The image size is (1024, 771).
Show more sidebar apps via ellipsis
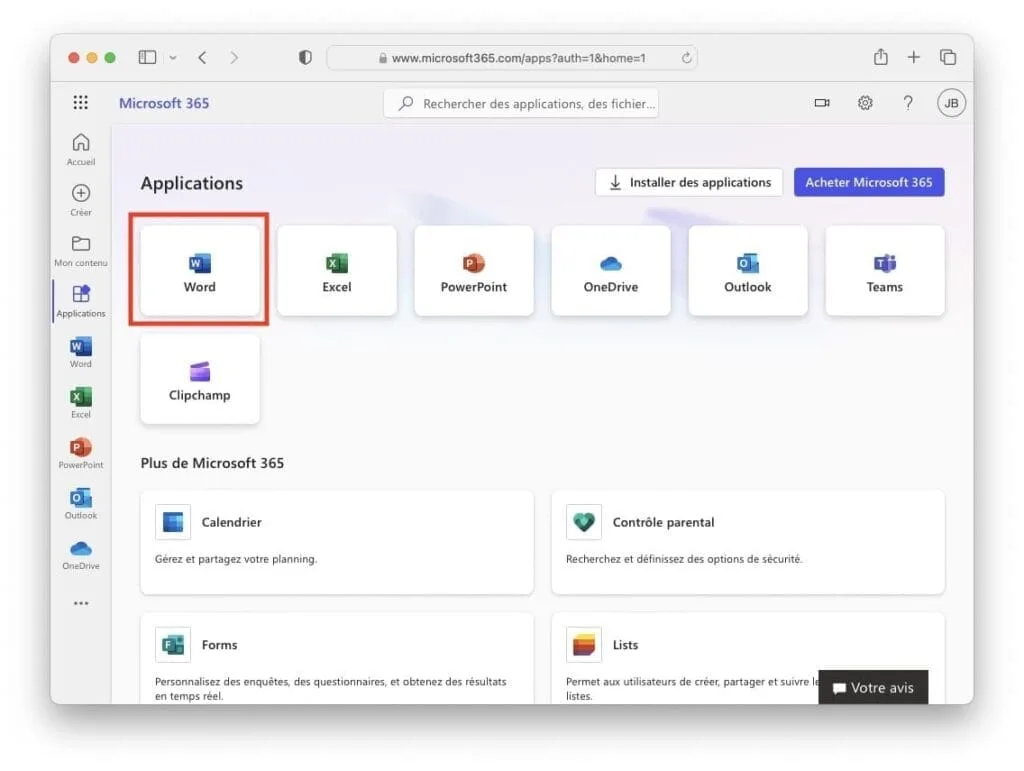[81, 603]
